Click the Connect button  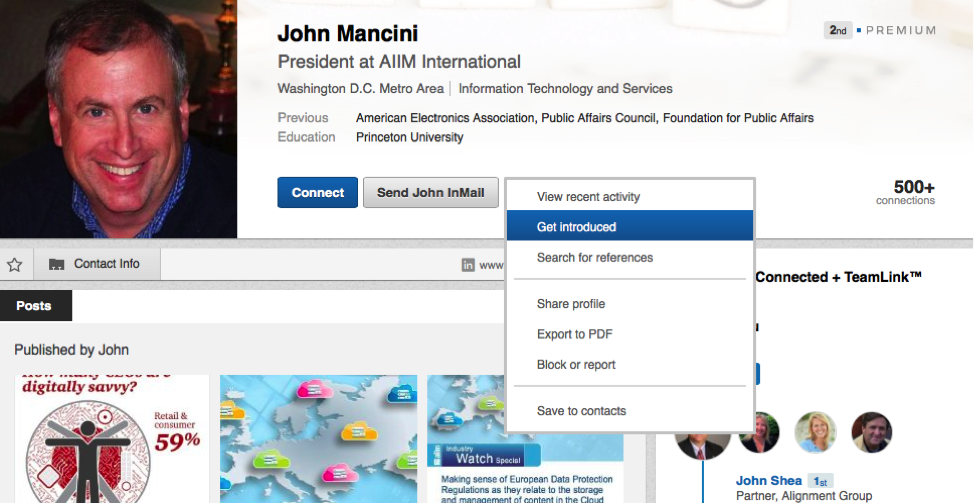click(x=317, y=193)
